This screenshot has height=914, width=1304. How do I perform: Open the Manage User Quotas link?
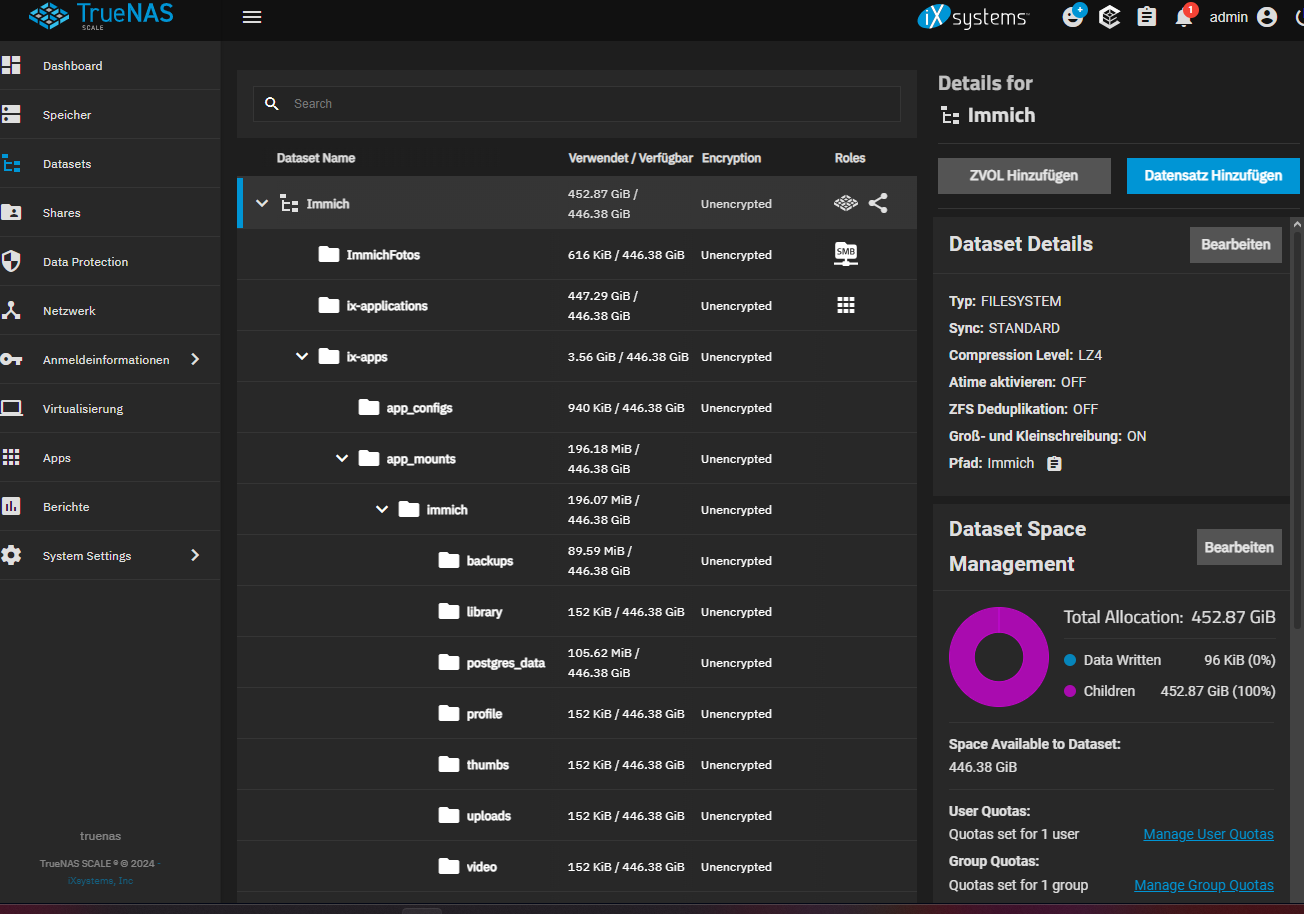(1208, 834)
